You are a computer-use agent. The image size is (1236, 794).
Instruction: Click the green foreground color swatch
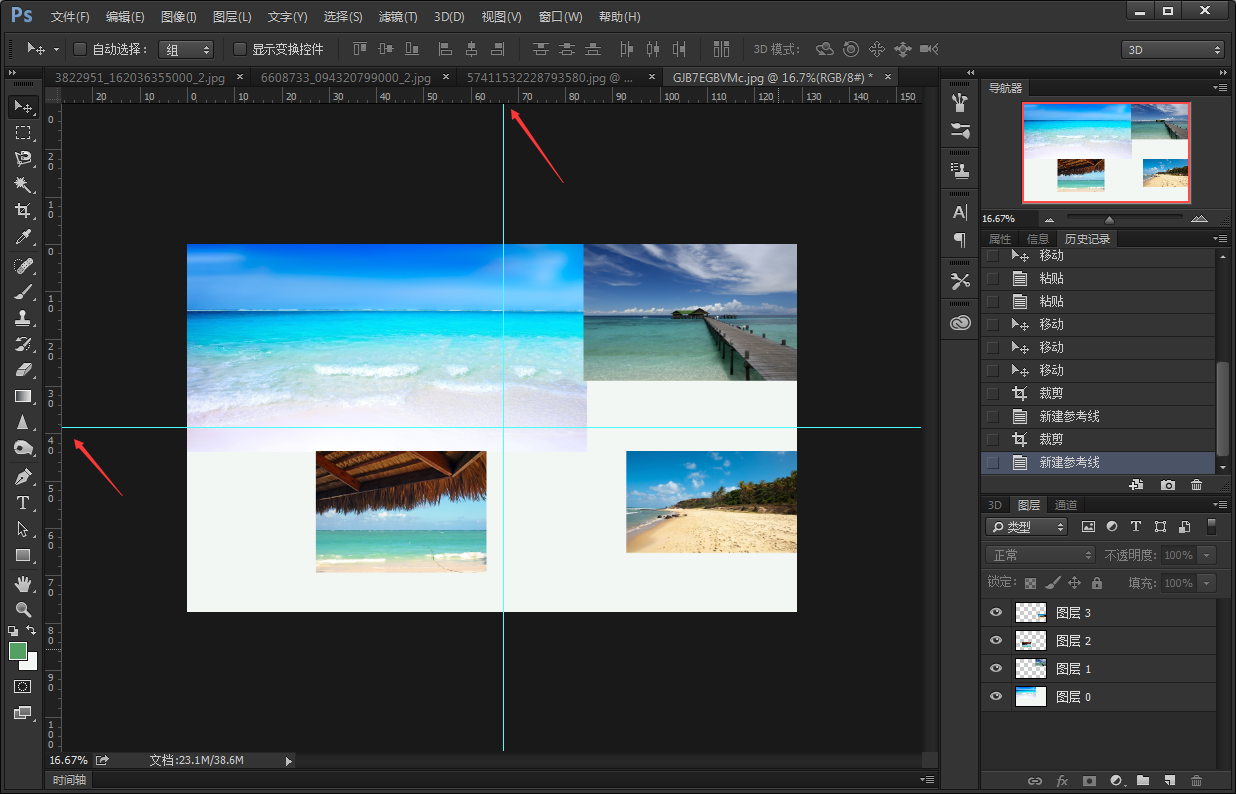pyautogui.click(x=18, y=651)
